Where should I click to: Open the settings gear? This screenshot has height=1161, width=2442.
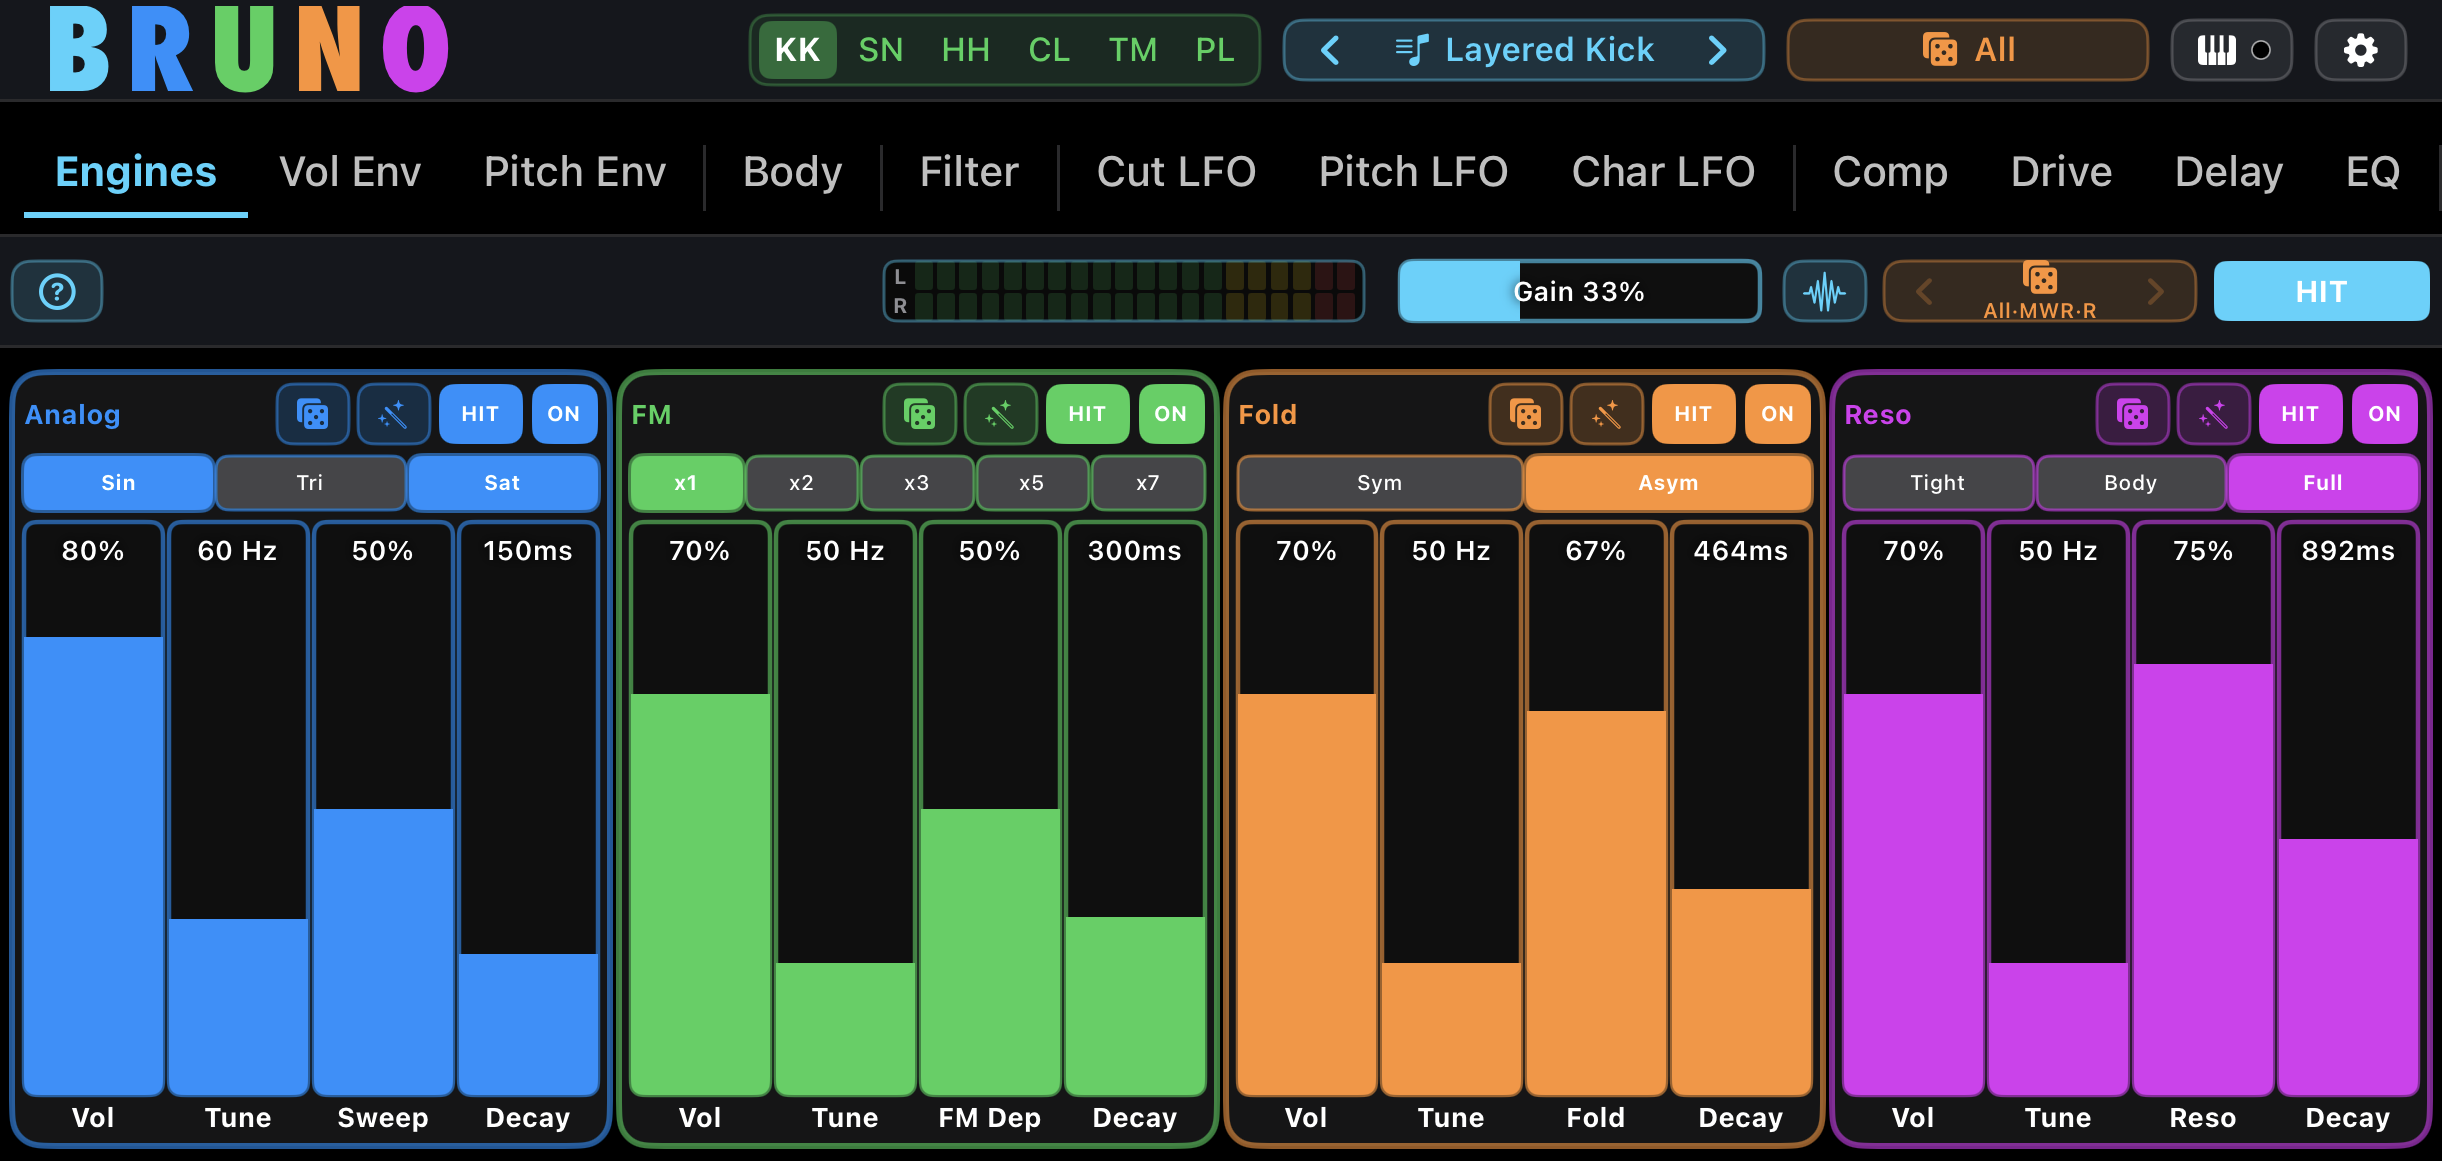[x=2360, y=50]
